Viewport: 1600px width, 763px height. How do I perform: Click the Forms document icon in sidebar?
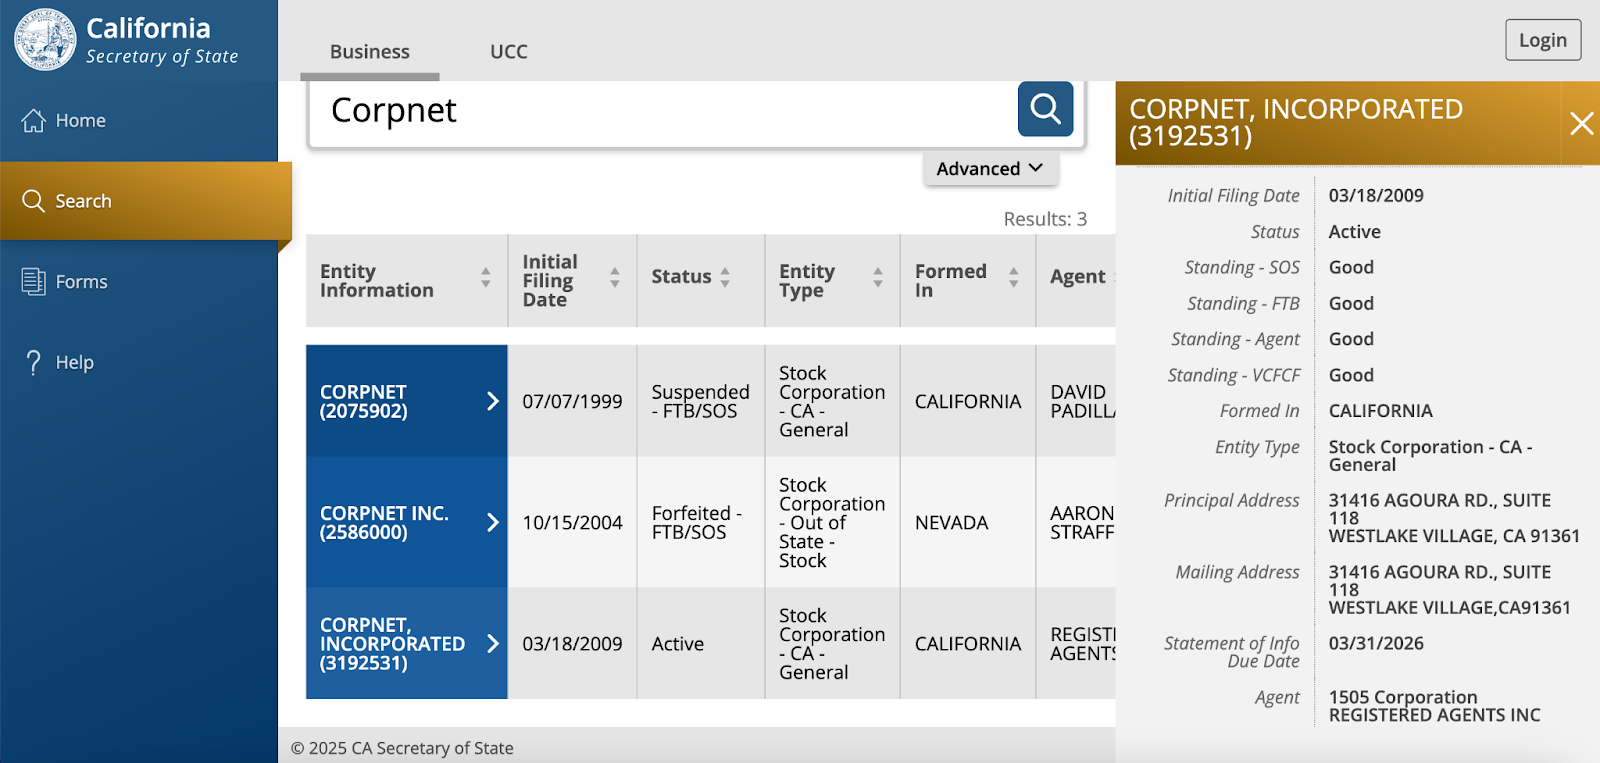[x=34, y=282]
